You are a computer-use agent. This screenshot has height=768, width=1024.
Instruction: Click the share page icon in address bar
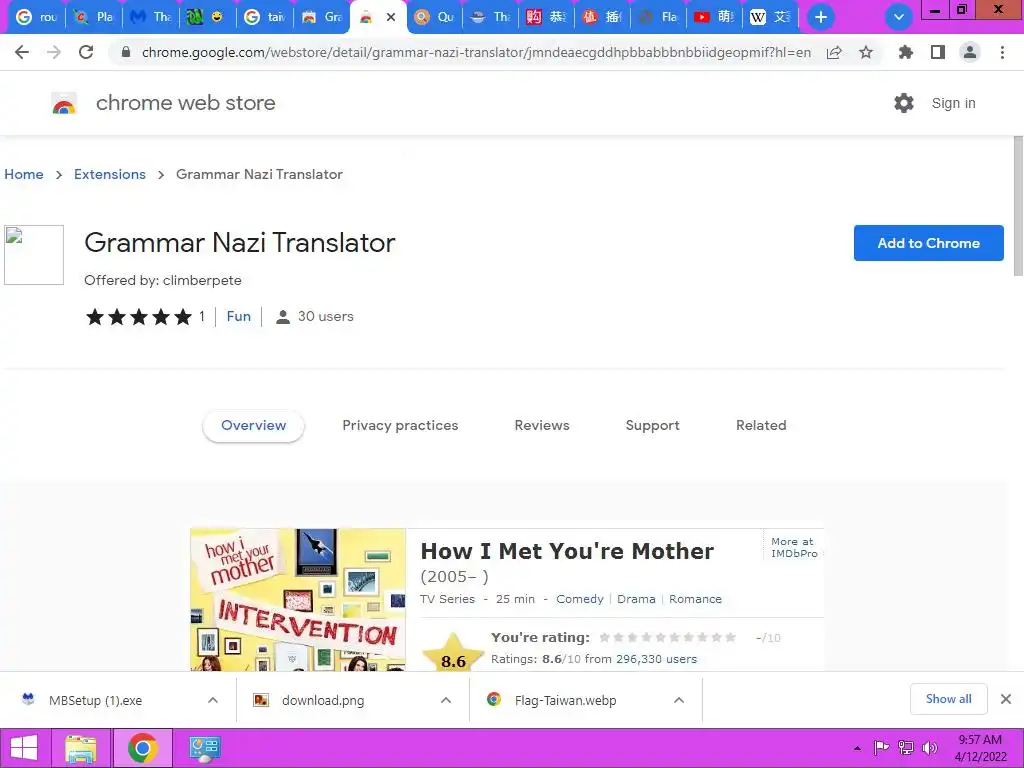coord(834,52)
